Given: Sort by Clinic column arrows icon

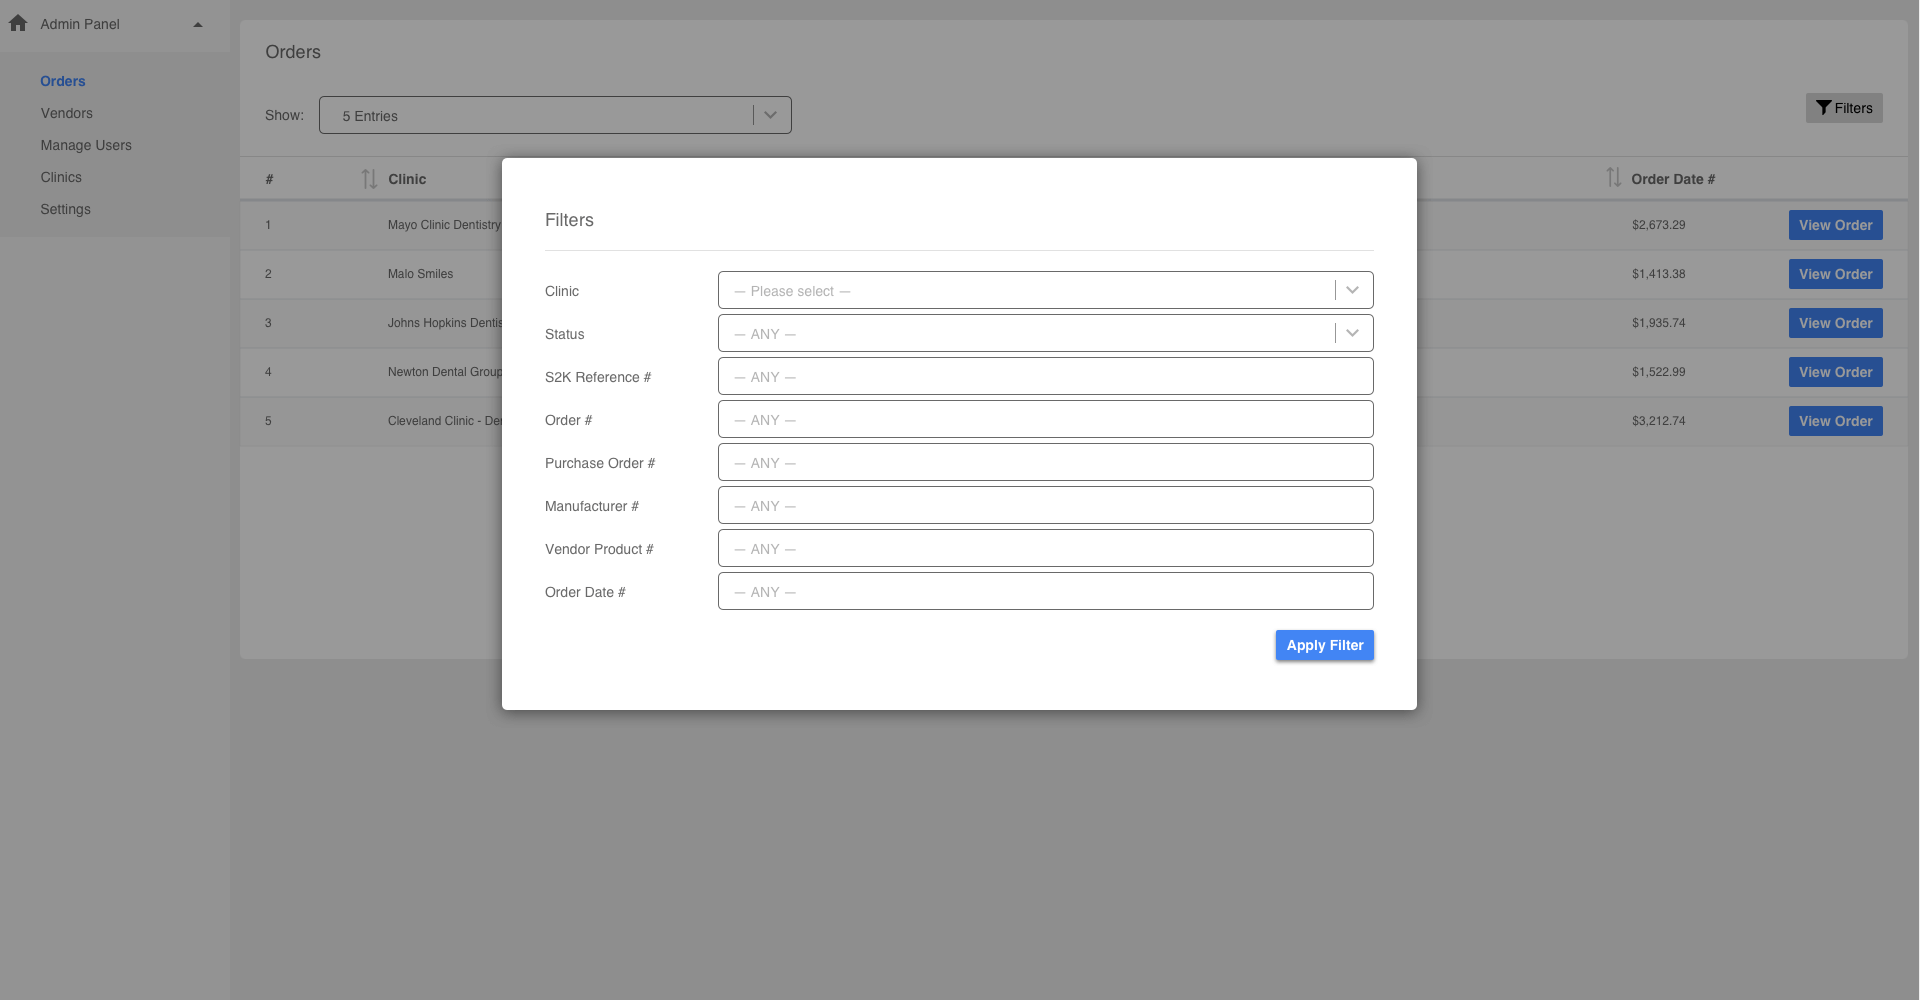Looking at the screenshot, I should pyautogui.click(x=369, y=179).
